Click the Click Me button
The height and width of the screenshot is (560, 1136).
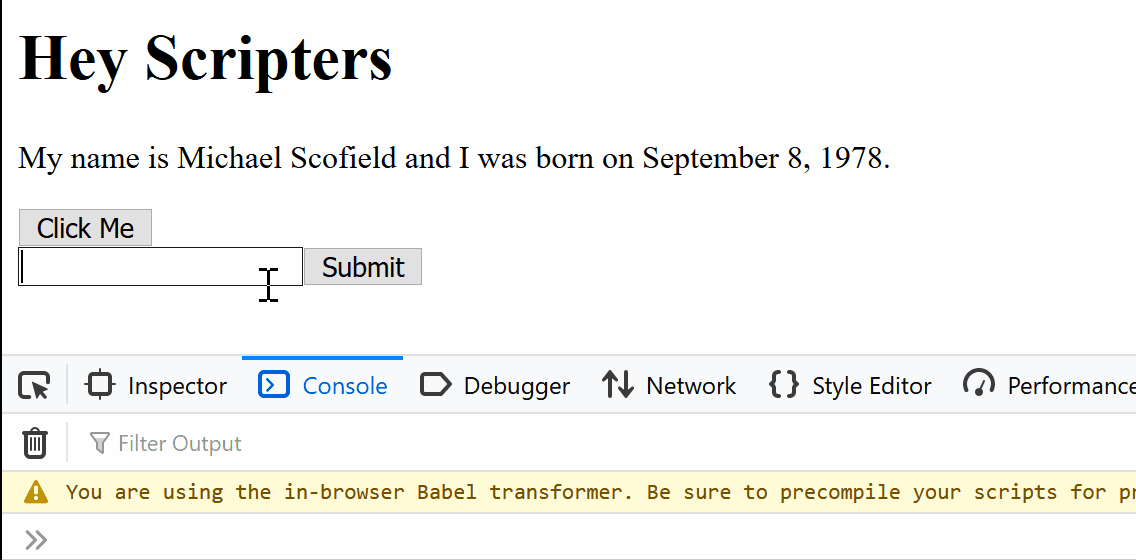[85, 228]
